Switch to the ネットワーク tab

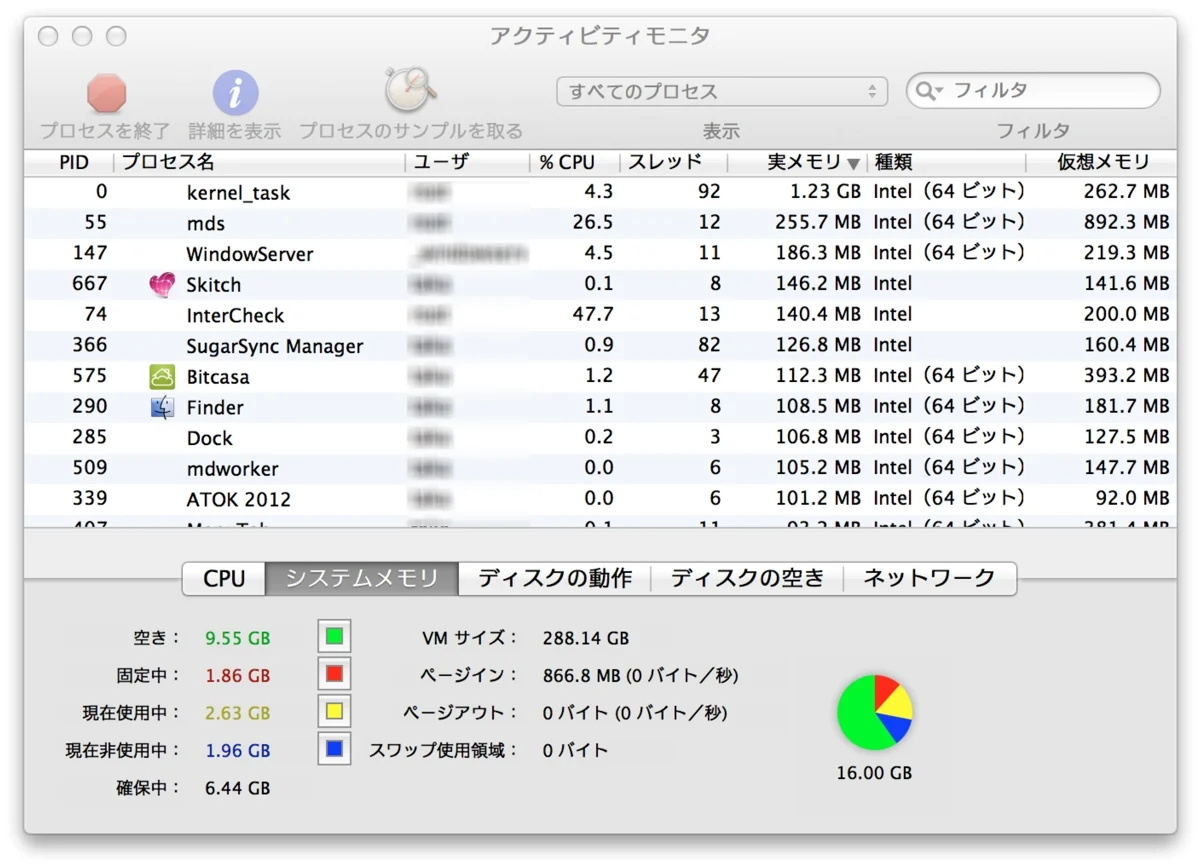pos(930,578)
